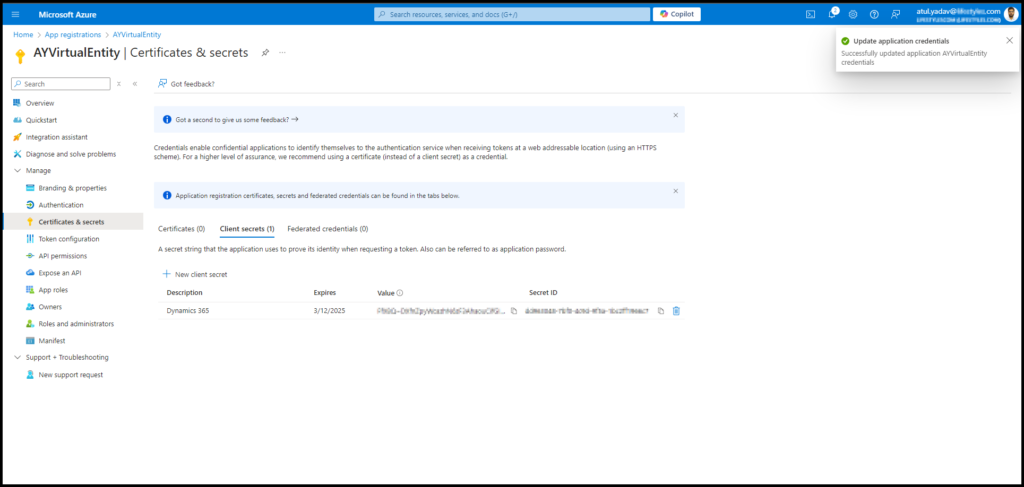
Task: Follow the Got a second feedback link
Action: pyautogui.click(x=237, y=119)
